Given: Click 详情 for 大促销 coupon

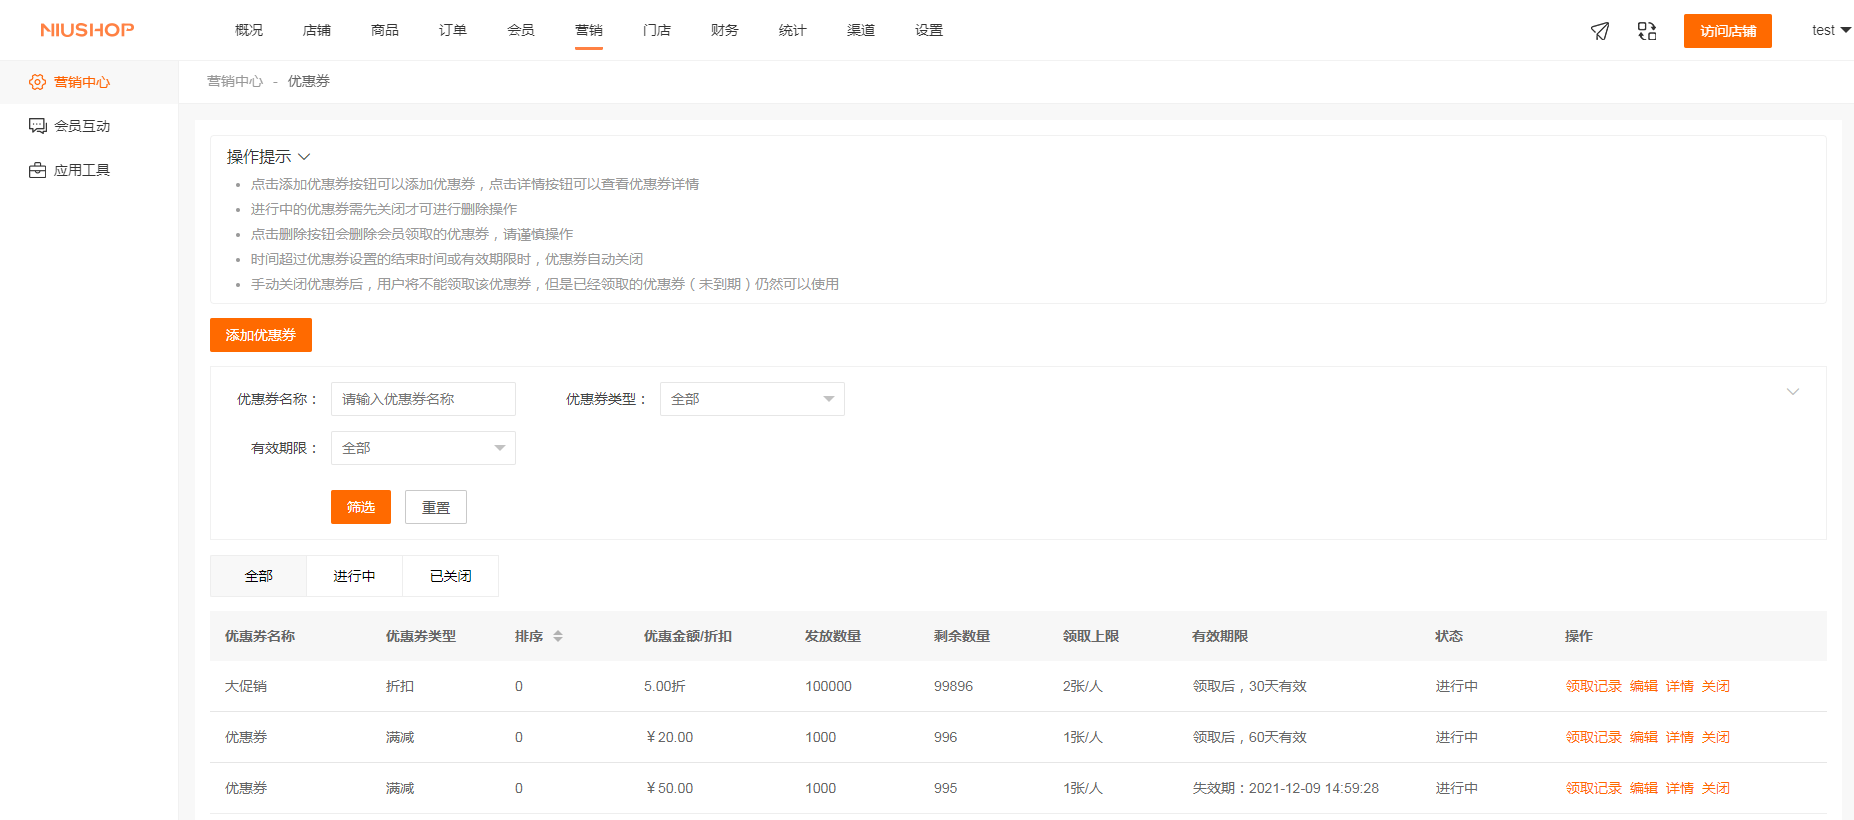Looking at the screenshot, I should [1680, 686].
